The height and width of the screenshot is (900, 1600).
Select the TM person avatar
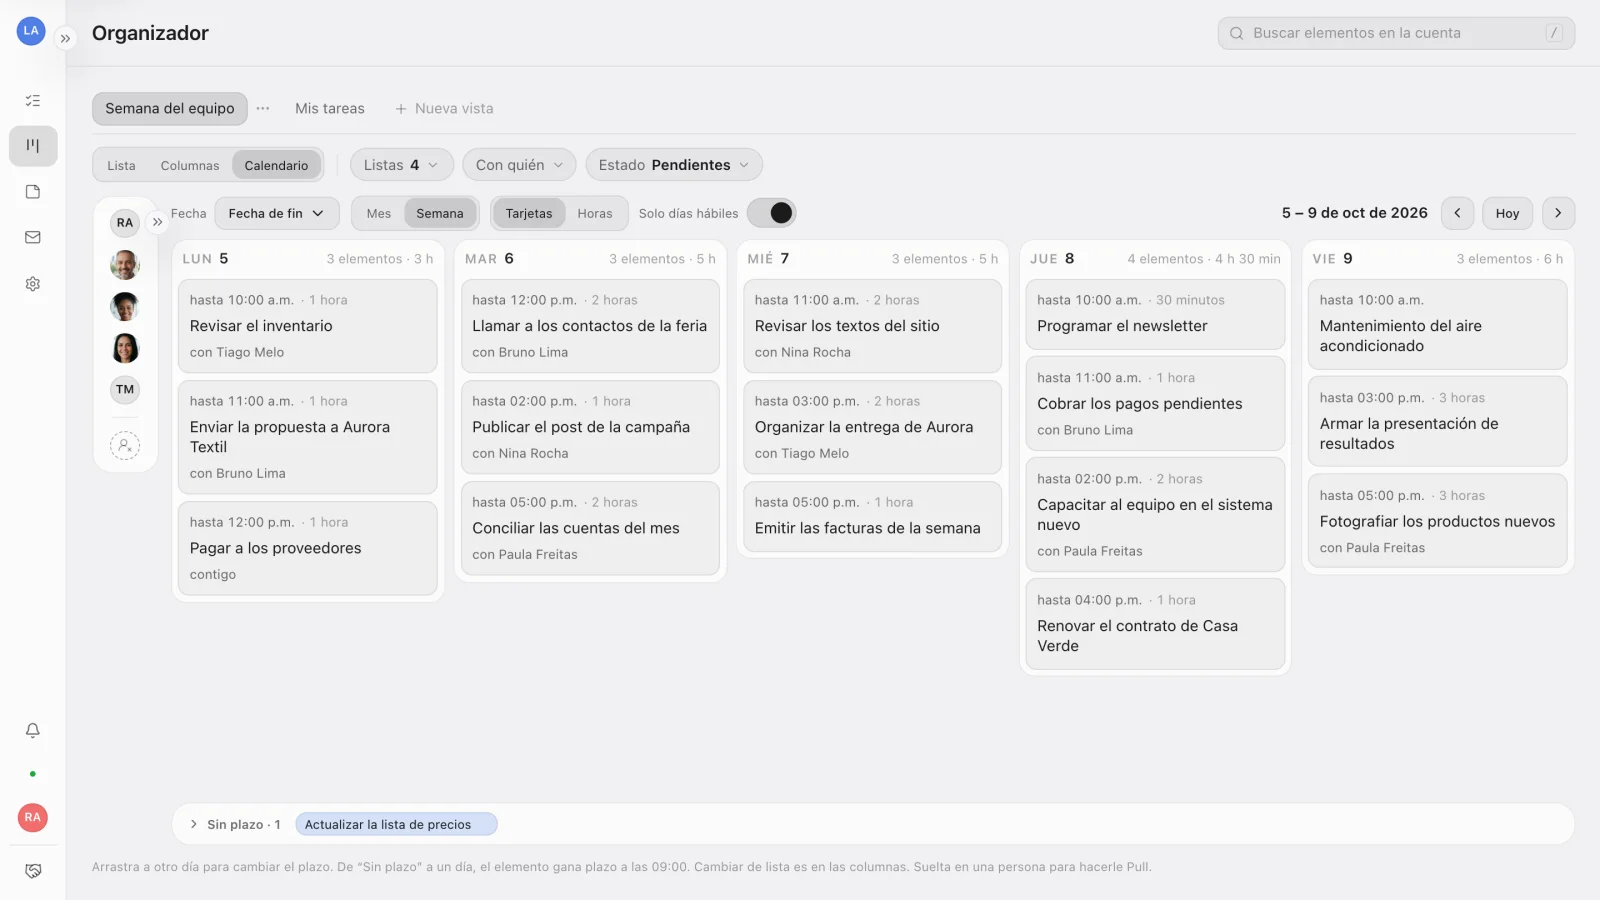pyautogui.click(x=125, y=390)
